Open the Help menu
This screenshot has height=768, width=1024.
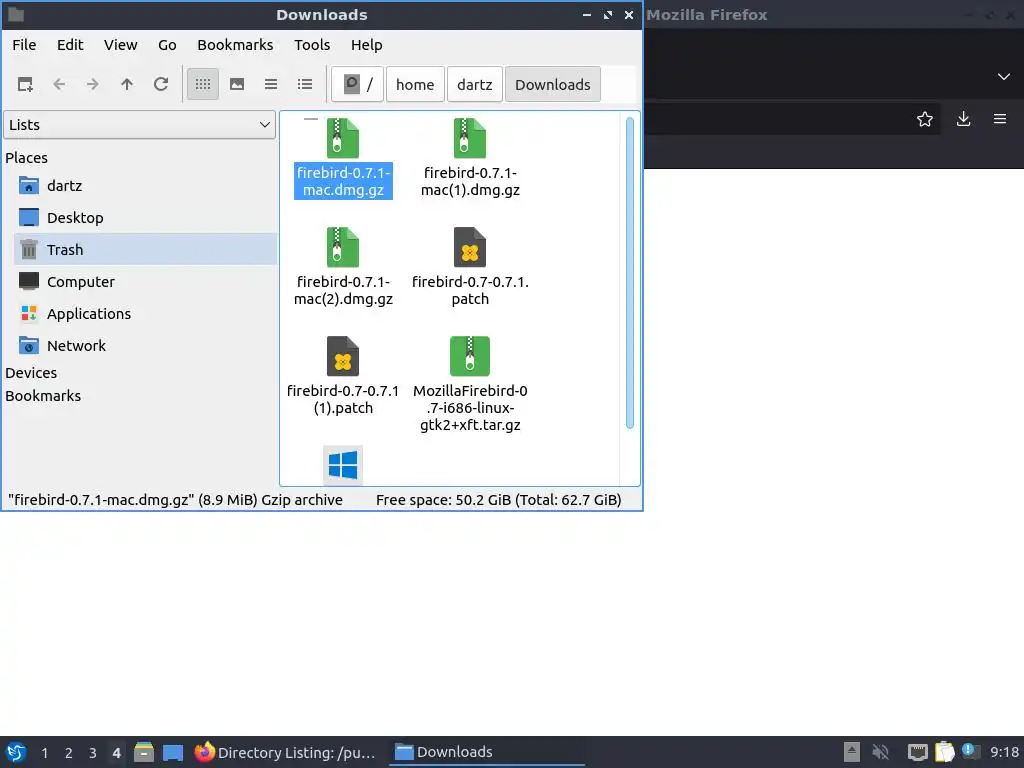pos(366,45)
